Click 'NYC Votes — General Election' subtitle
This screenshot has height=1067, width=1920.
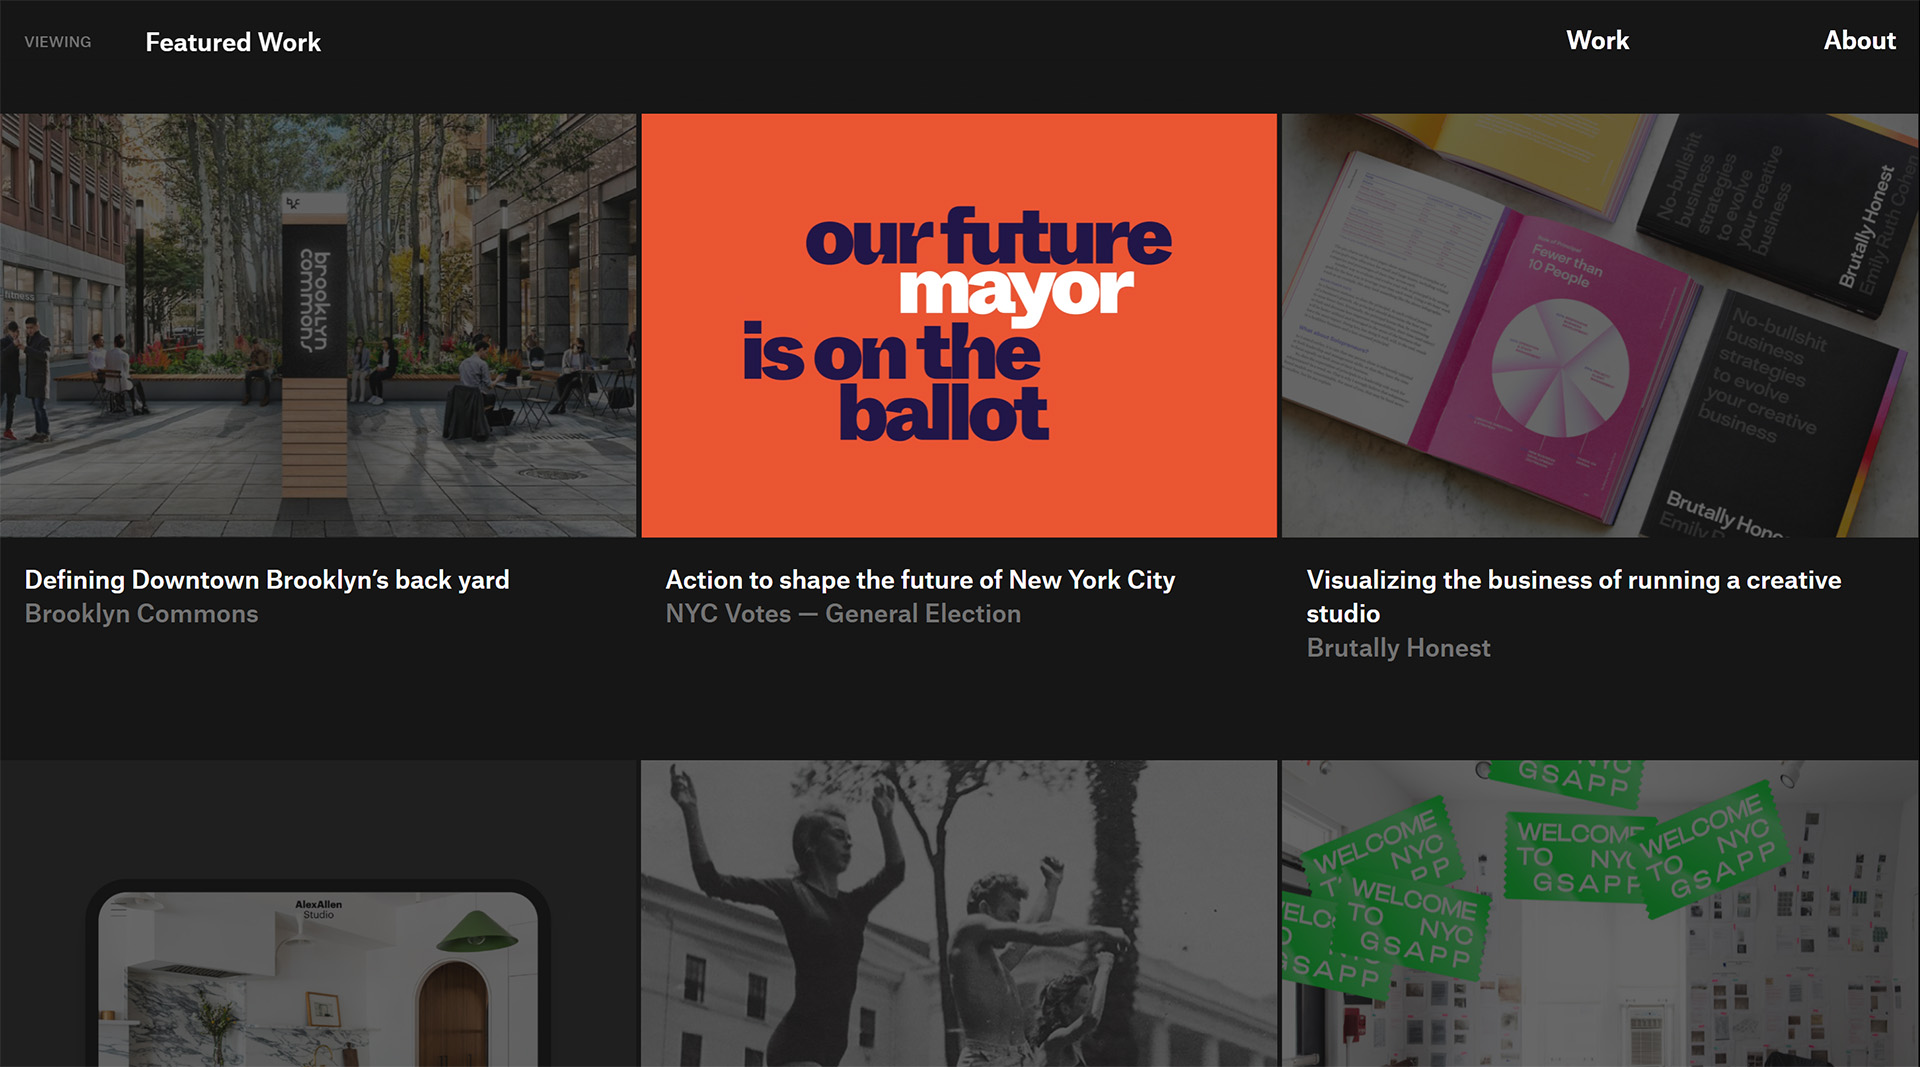click(x=843, y=614)
